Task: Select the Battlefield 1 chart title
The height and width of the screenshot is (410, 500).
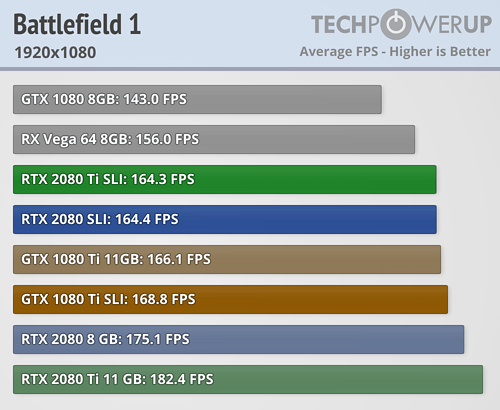Action: coord(77,24)
